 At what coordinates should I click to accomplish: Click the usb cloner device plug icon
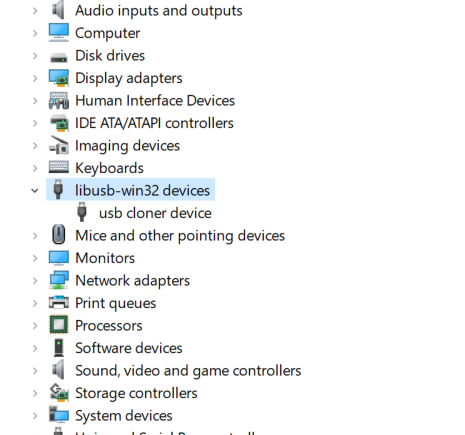coord(82,213)
